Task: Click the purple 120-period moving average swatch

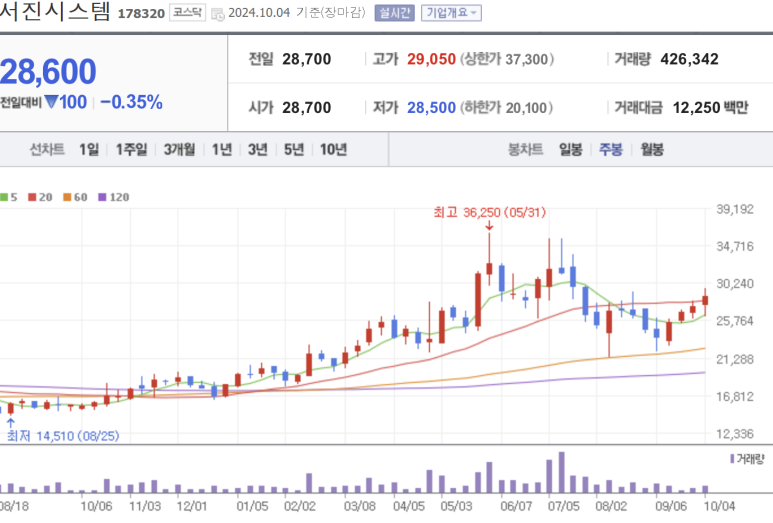Action: pos(102,197)
